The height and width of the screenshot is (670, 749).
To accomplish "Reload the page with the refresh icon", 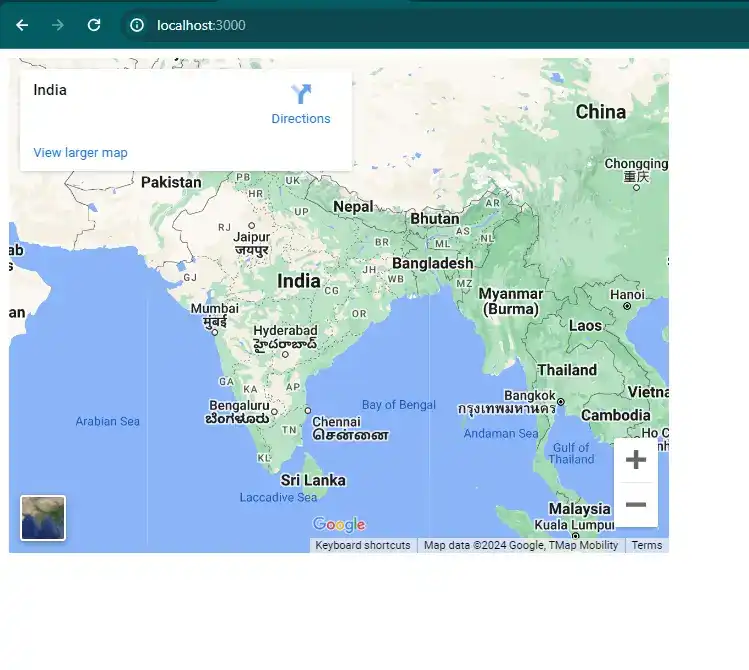I will [x=94, y=25].
